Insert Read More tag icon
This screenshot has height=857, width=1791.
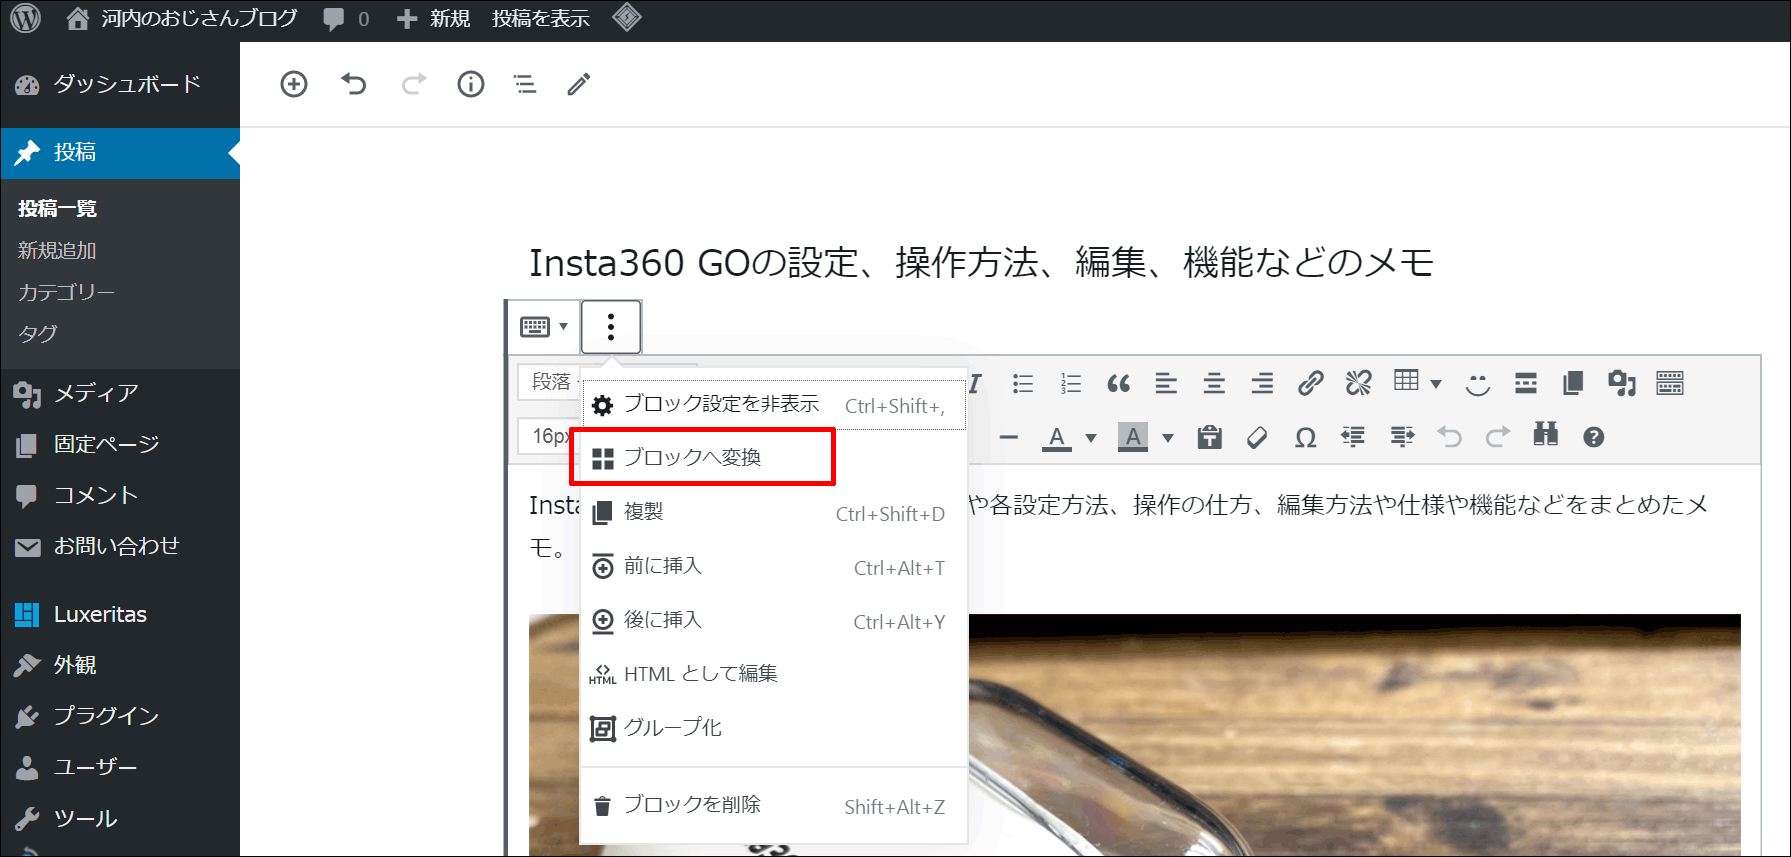[x=1526, y=383]
